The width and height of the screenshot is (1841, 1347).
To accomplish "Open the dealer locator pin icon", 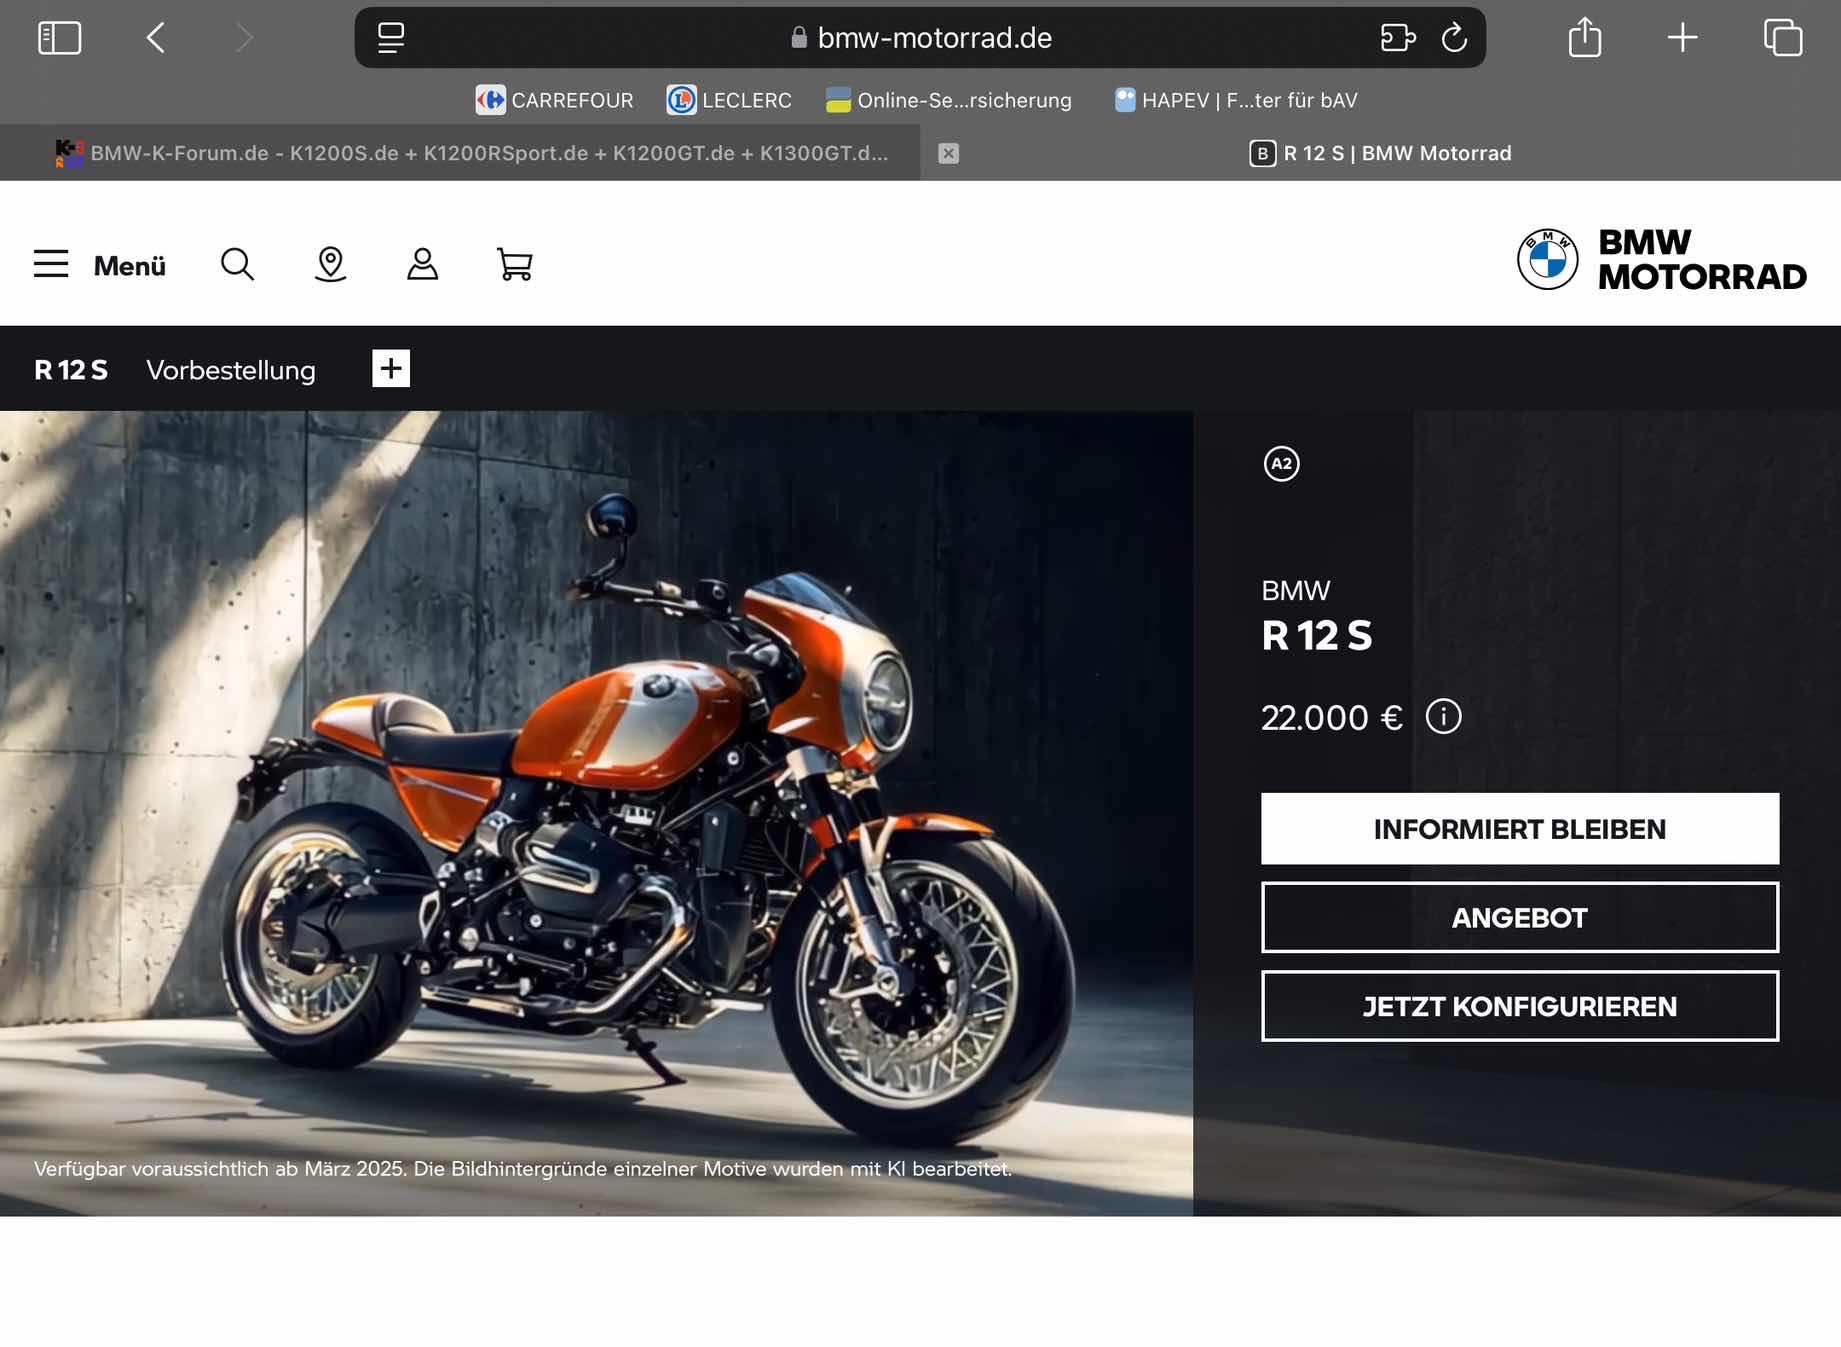I will 330,265.
